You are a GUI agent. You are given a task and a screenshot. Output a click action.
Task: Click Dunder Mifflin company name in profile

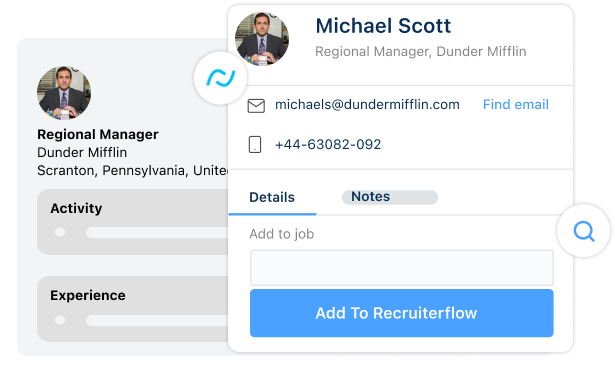tap(82, 152)
